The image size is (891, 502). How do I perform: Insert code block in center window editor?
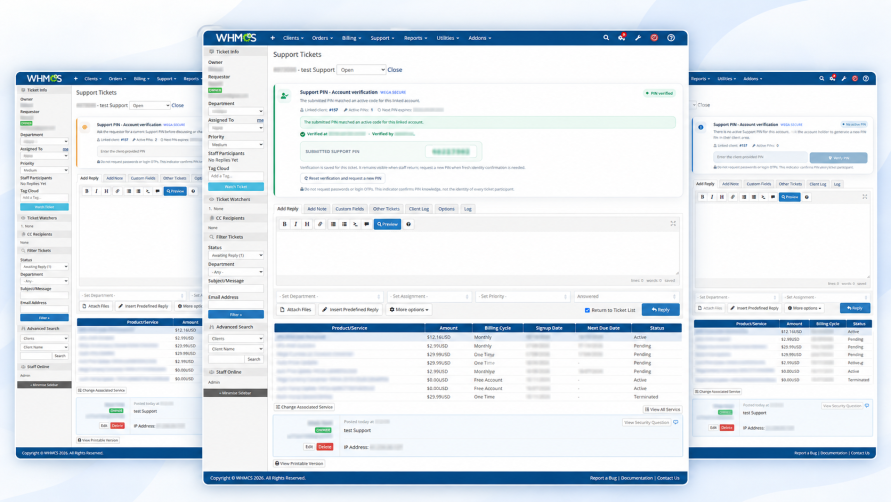(x=356, y=224)
